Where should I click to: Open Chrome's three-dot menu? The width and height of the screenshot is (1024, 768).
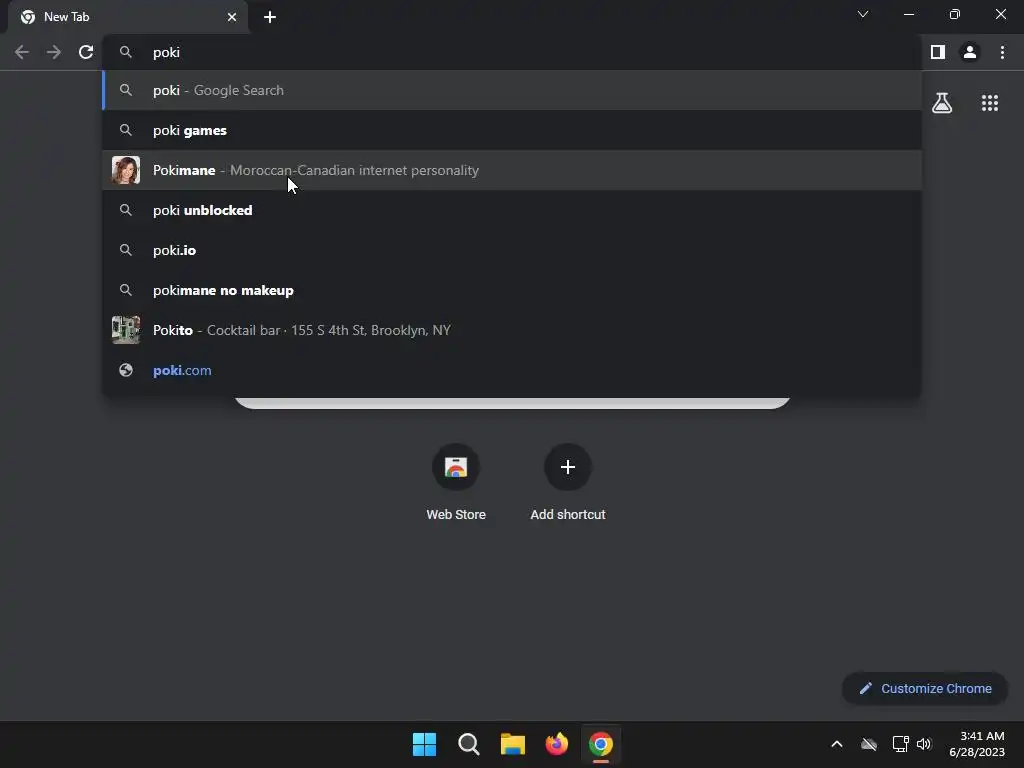(1002, 52)
